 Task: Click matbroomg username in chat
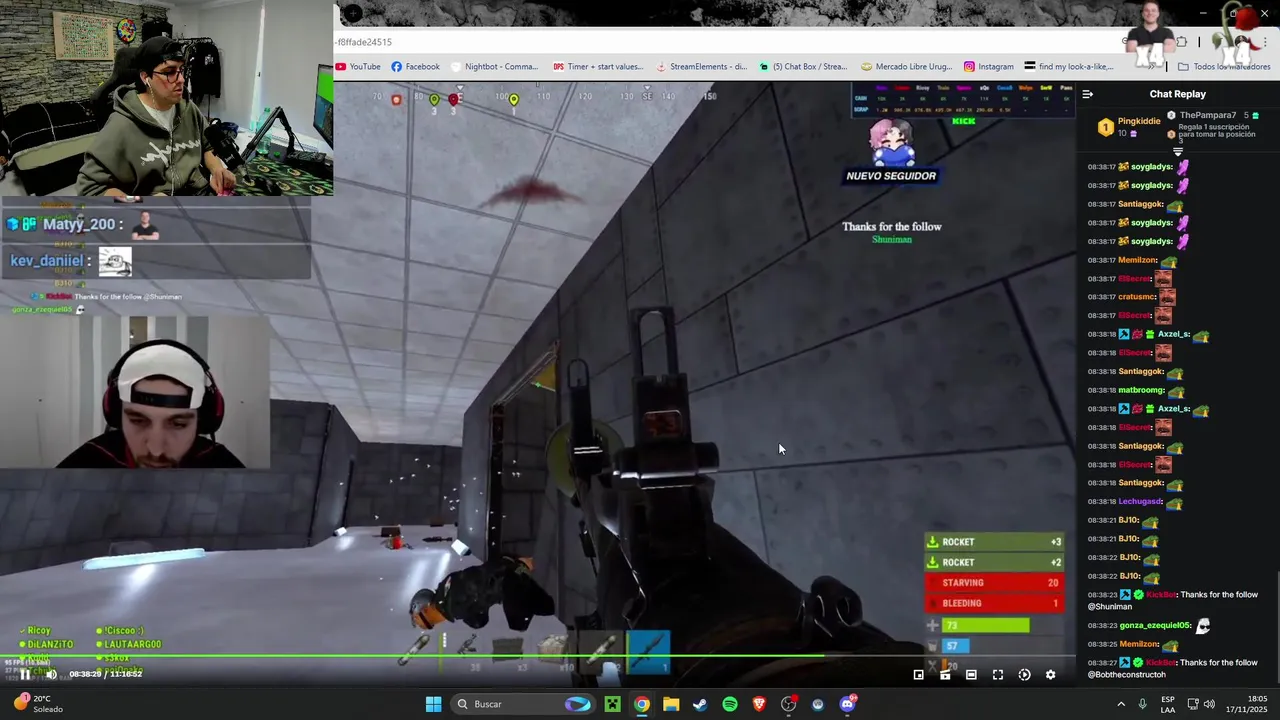[x=1141, y=390]
